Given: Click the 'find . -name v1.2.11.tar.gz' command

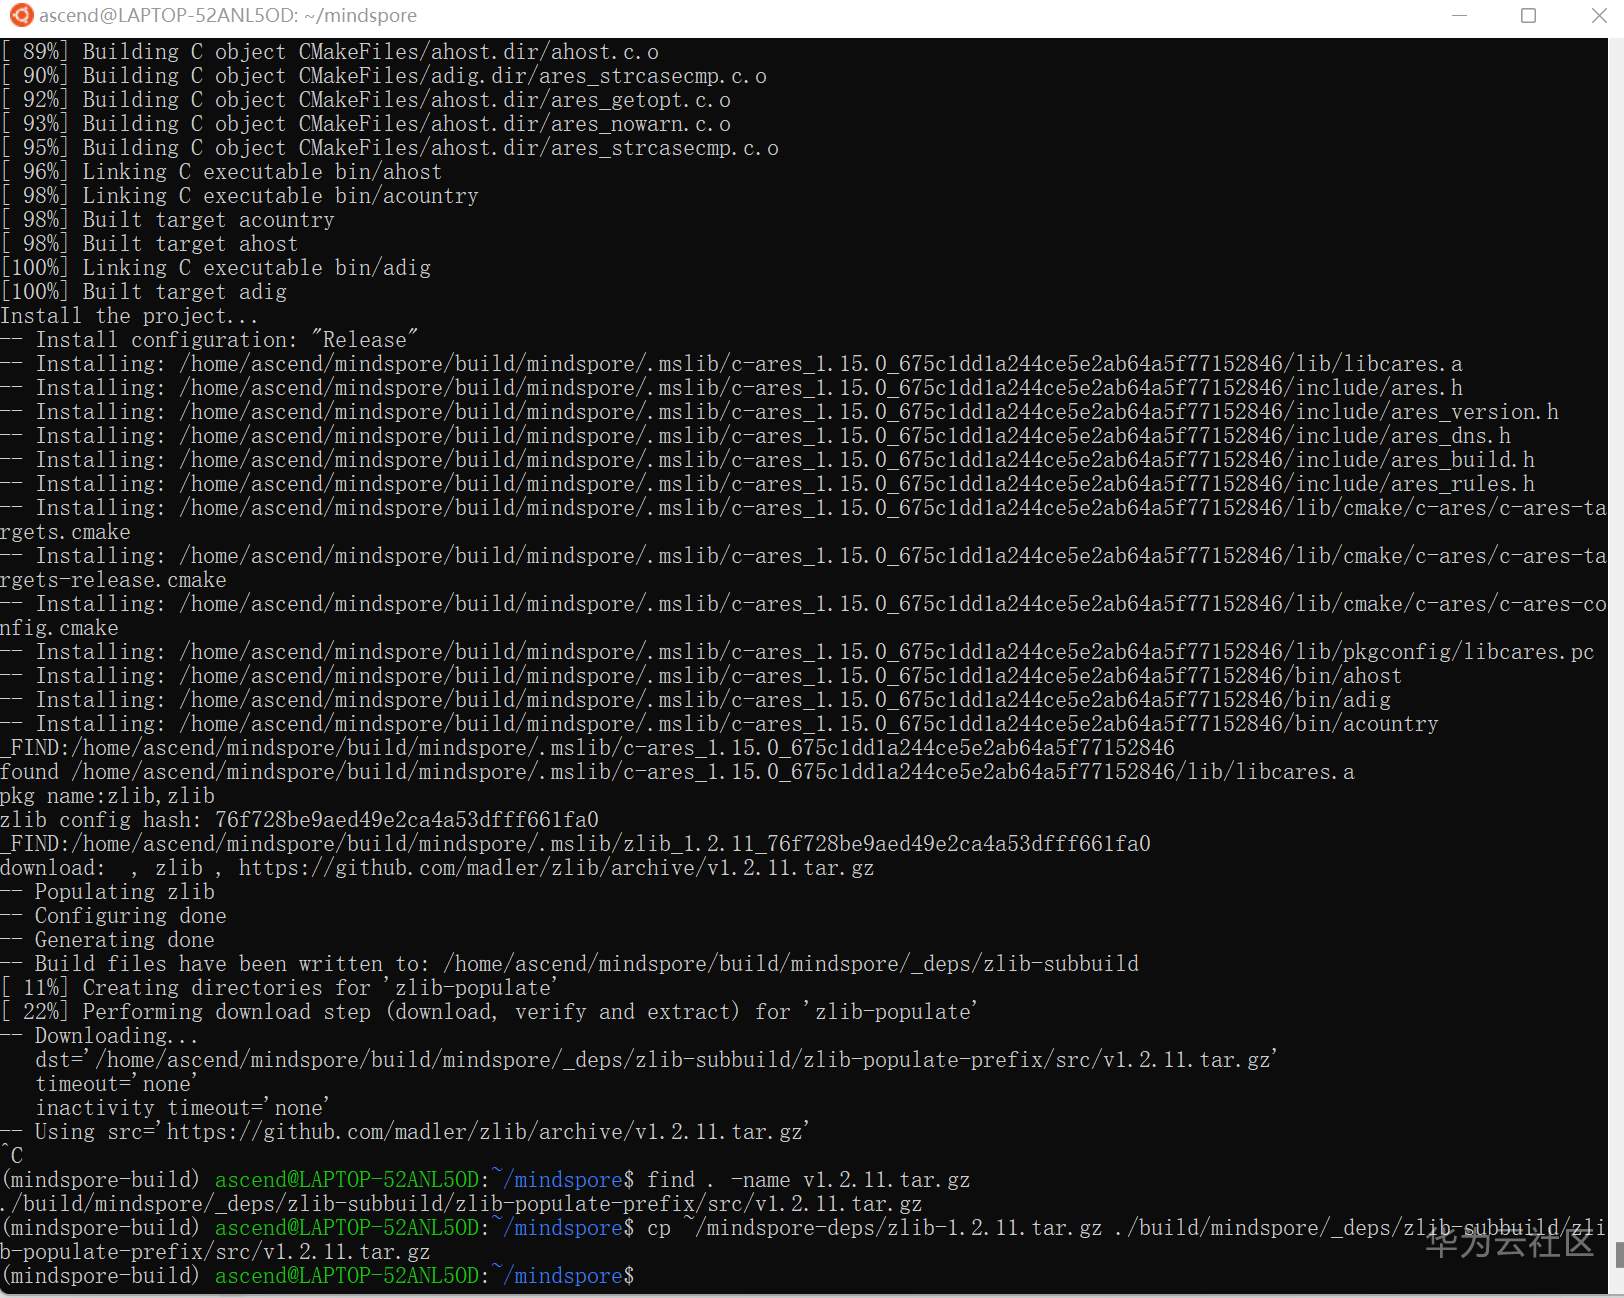Looking at the screenshot, I should (808, 1180).
